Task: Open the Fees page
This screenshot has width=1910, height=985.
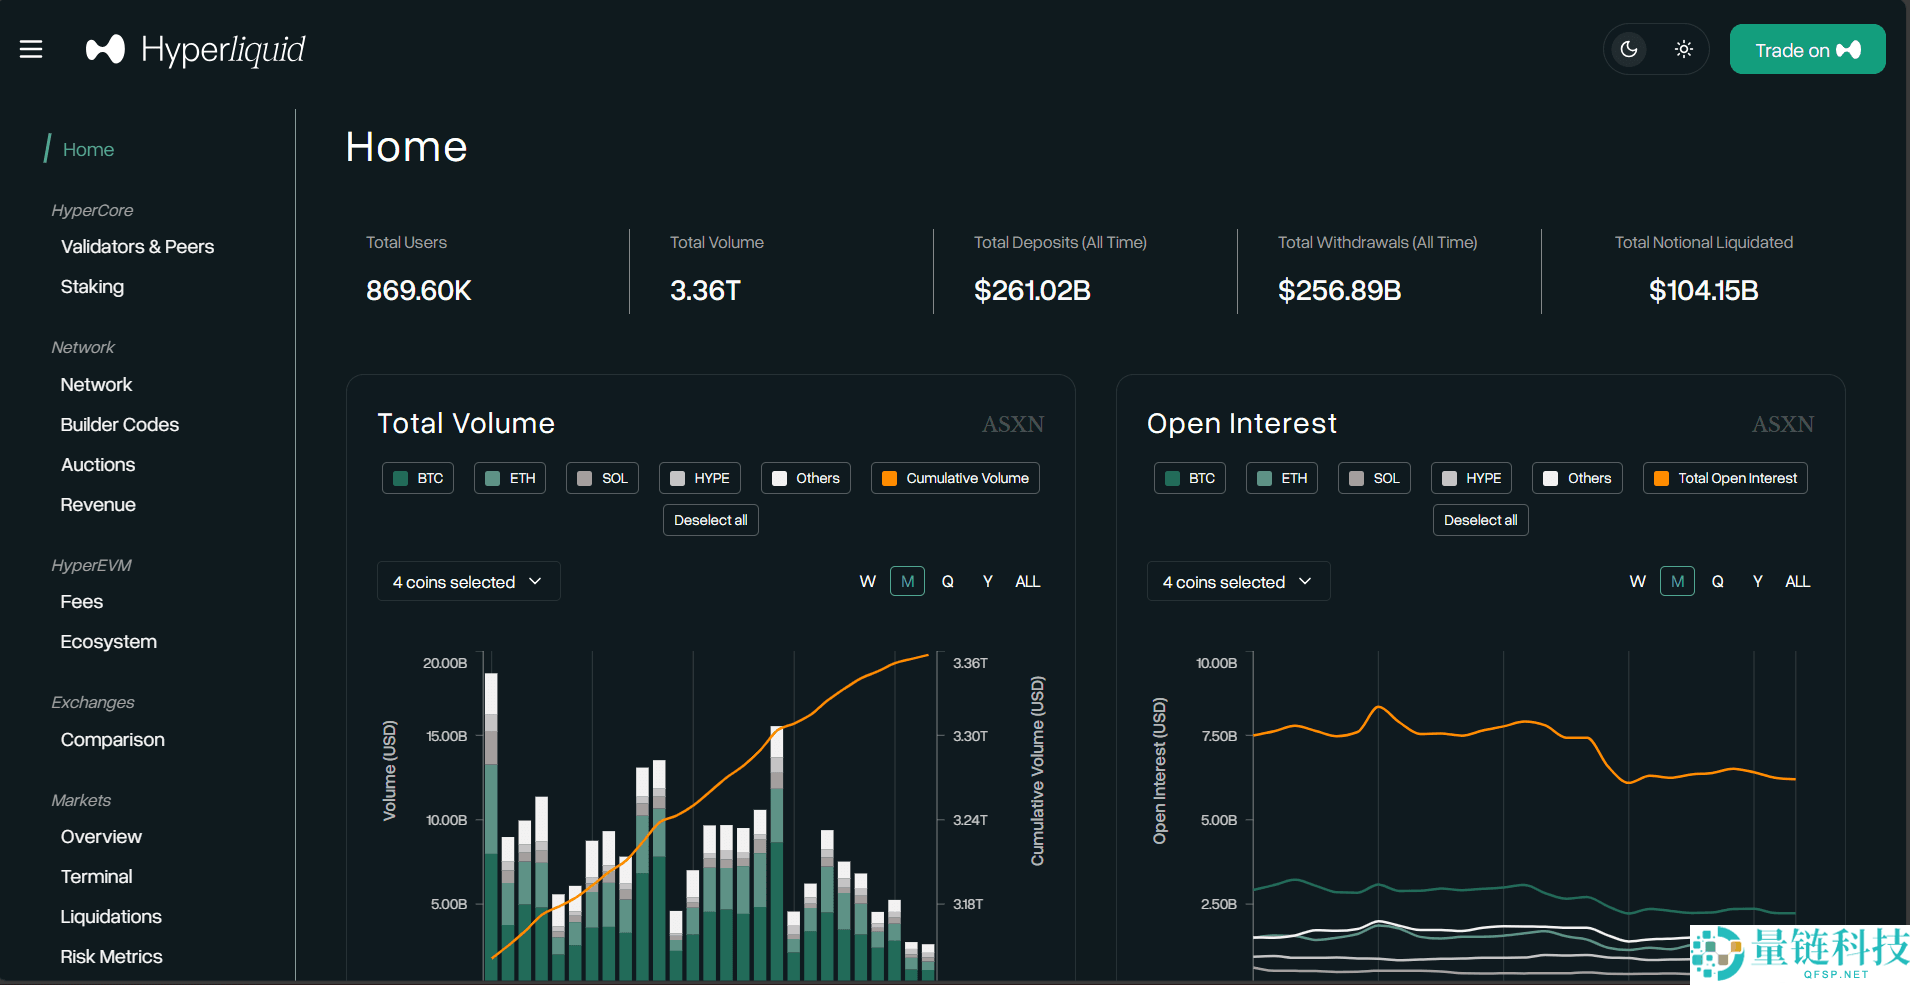Action: 82,602
